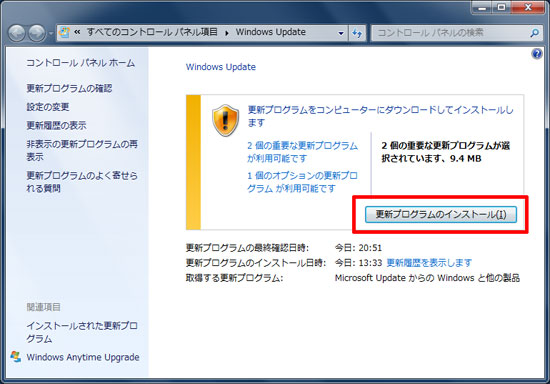Click 更新履歴を表示します link

tap(429, 263)
